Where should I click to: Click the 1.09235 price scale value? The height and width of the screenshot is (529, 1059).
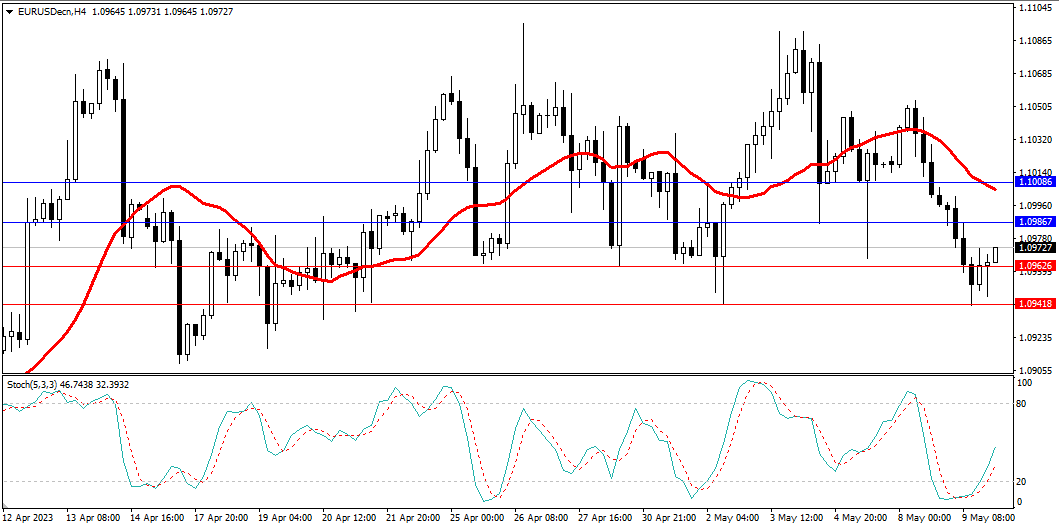[x=1033, y=337]
